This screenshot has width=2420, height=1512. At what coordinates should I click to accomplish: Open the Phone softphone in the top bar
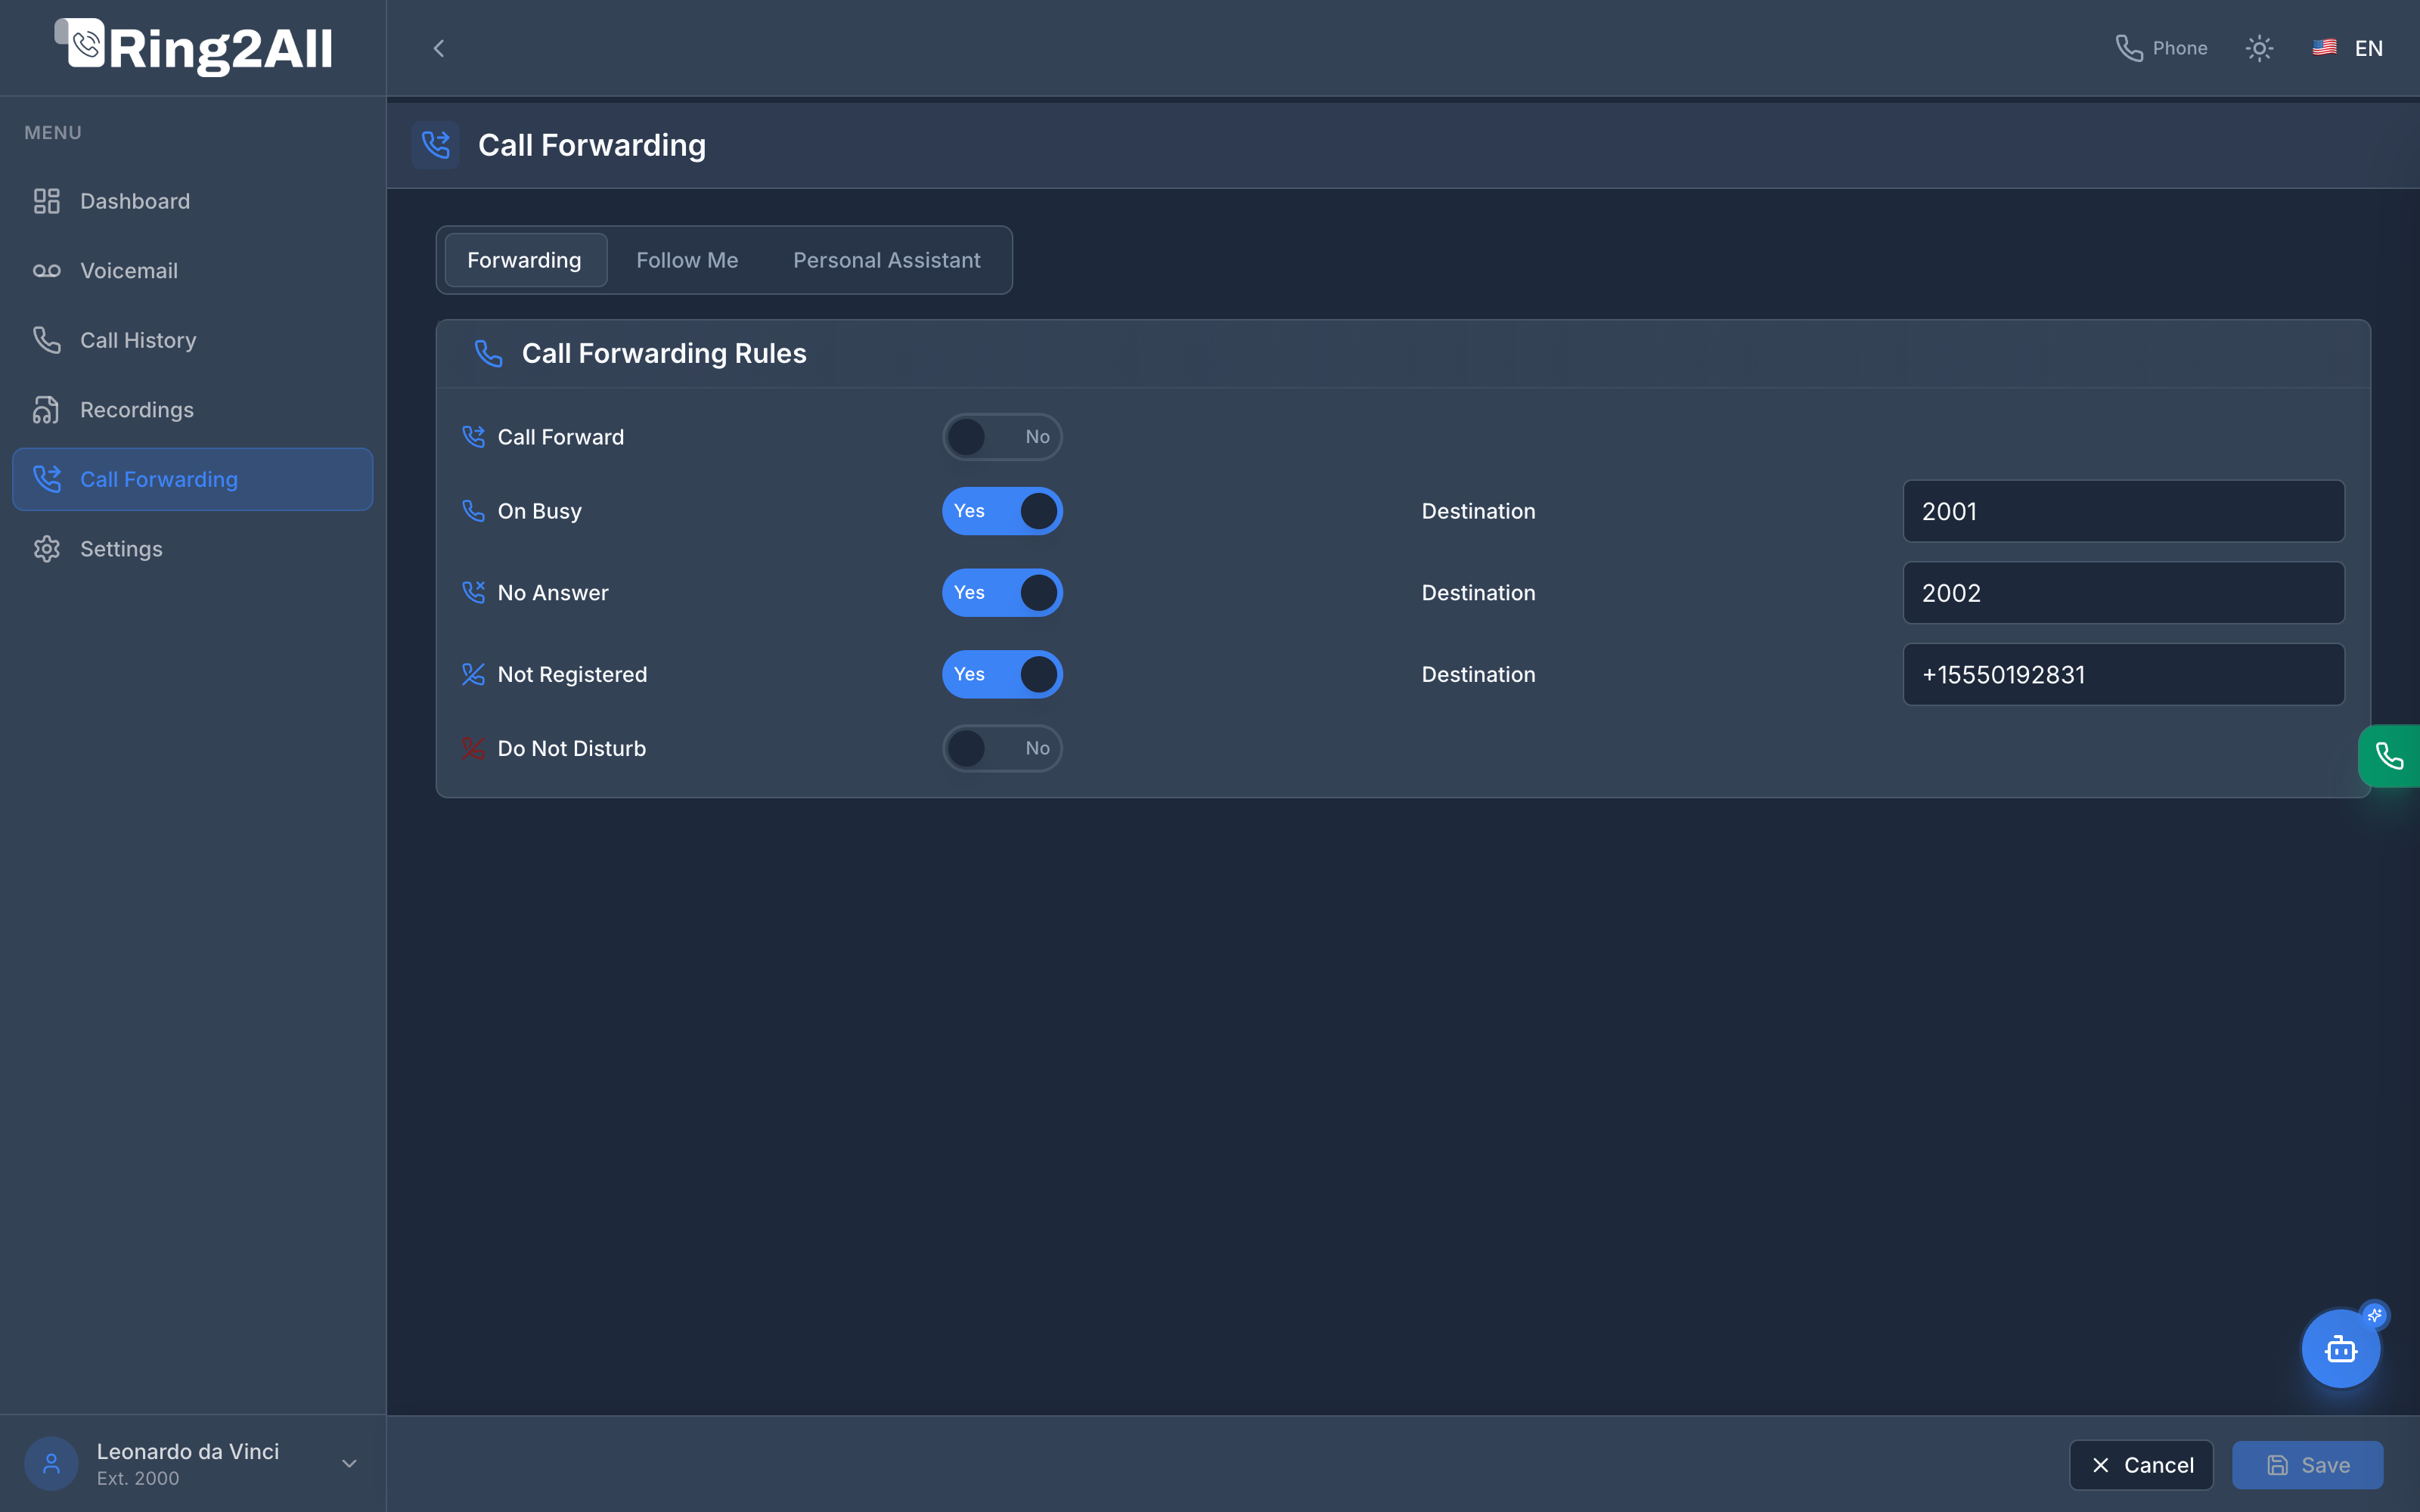click(2161, 48)
